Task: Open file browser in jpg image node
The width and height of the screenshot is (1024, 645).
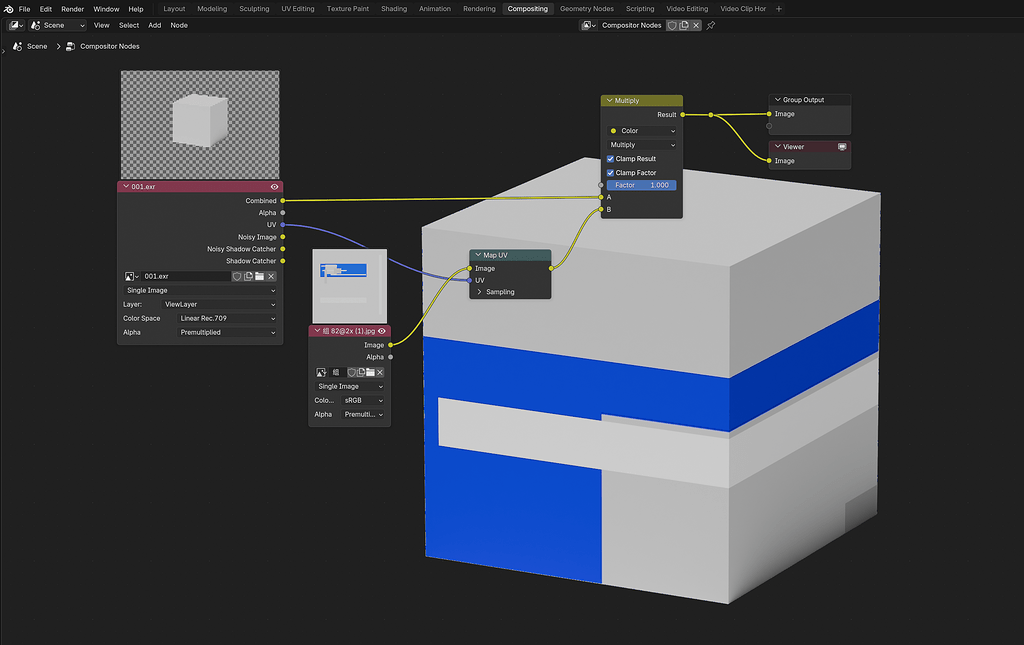Action: pos(370,372)
